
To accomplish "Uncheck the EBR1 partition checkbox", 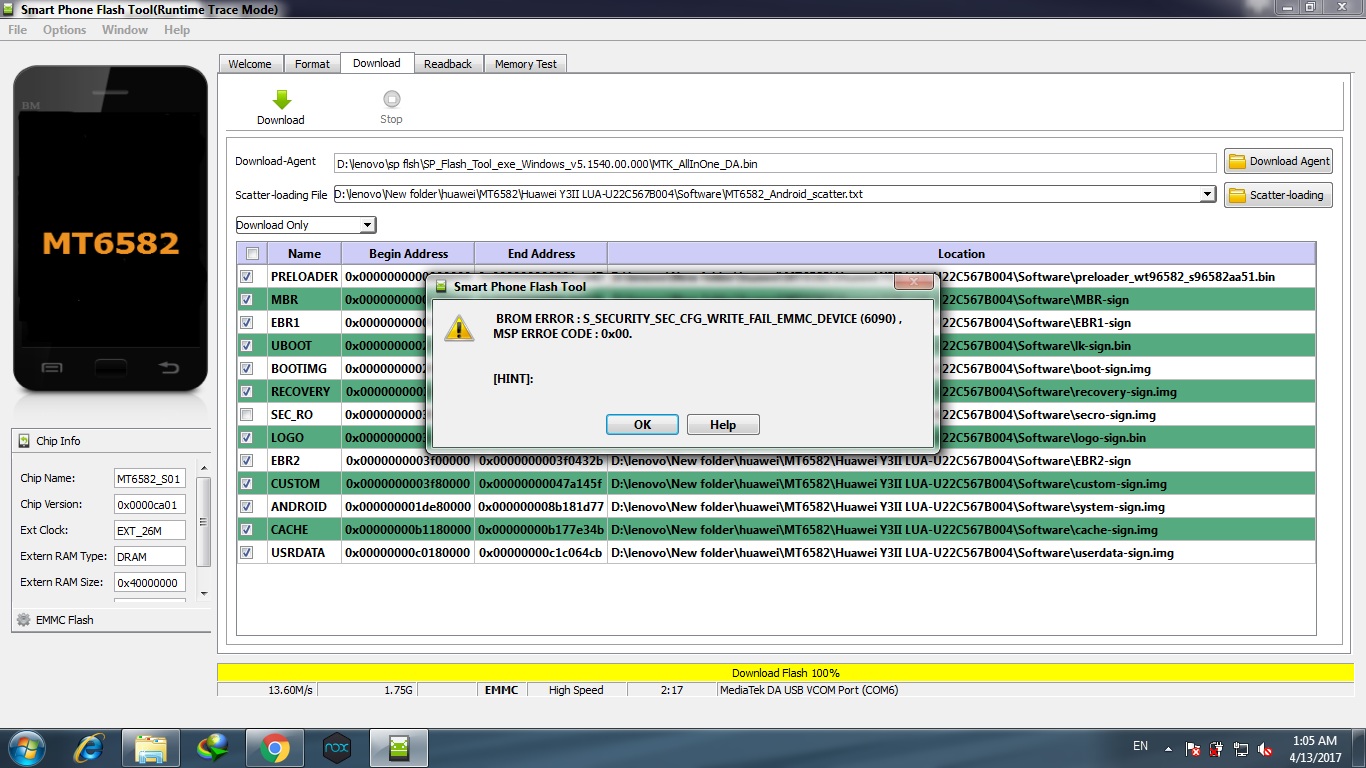I will tap(247, 323).
